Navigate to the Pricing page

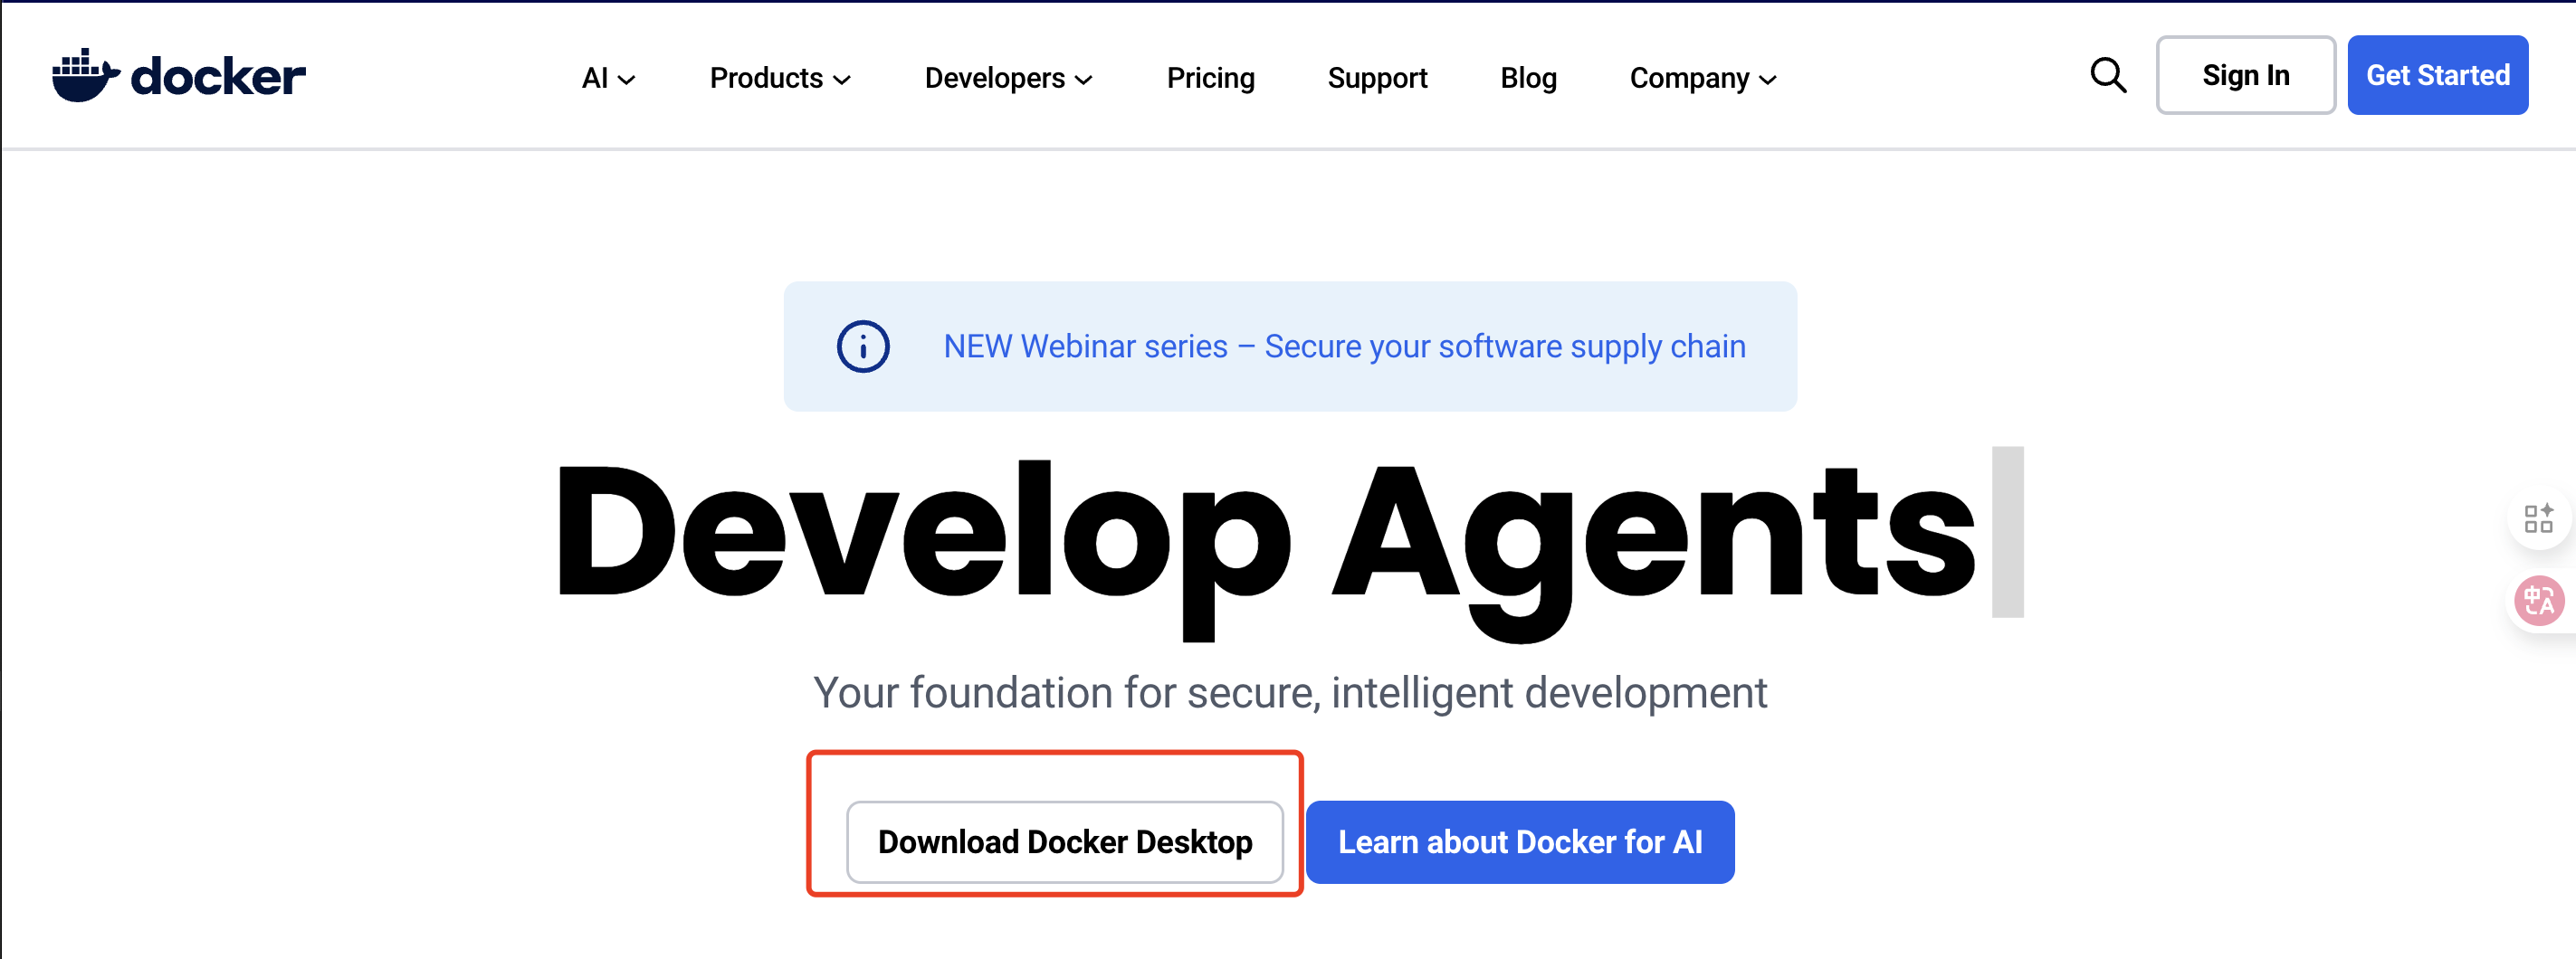(x=1211, y=78)
